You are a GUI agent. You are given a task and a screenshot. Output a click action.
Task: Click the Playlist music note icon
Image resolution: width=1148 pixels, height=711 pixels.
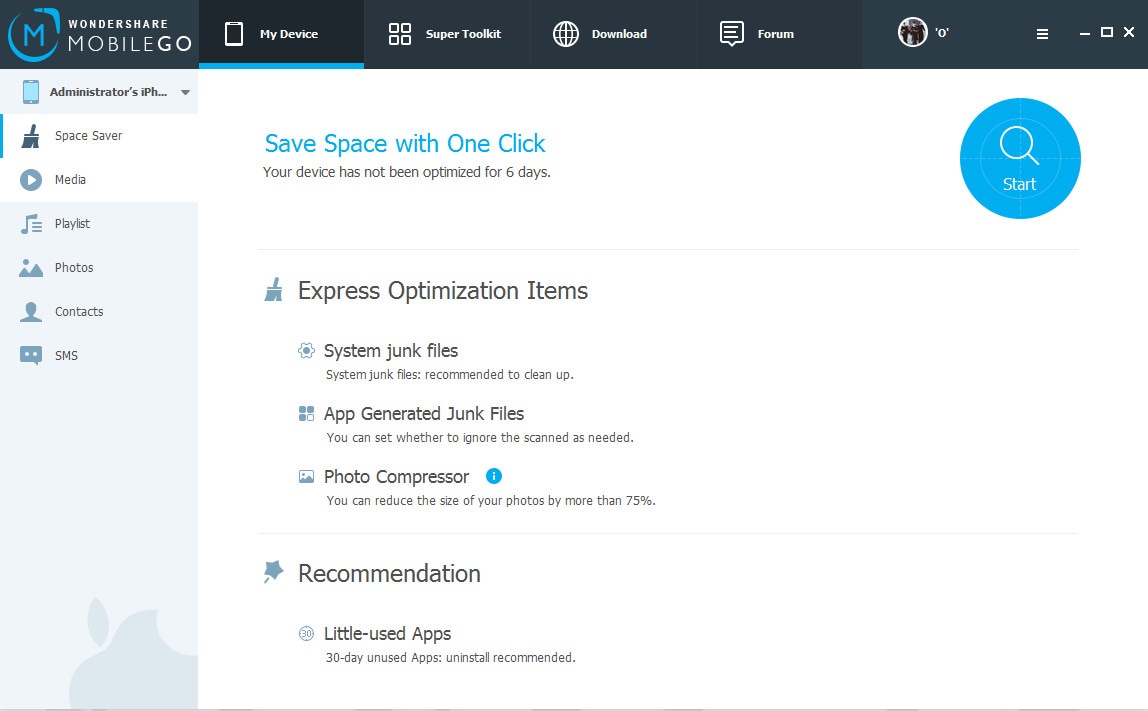coord(31,224)
